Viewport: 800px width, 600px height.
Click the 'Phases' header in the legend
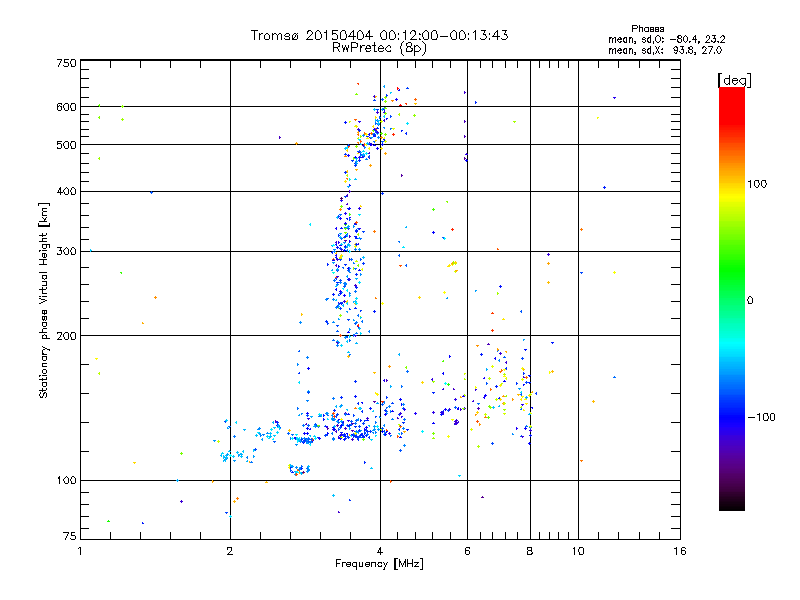pyautogui.click(x=647, y=29)
